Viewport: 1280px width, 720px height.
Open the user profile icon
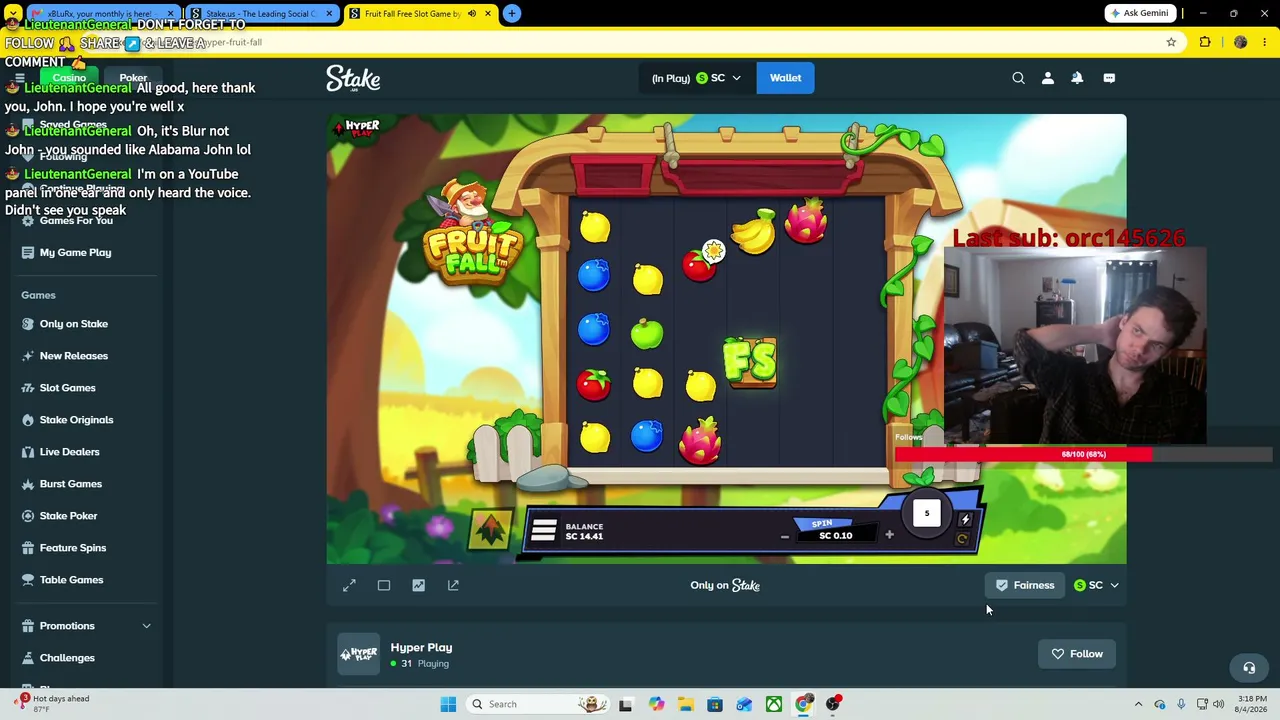coord(1048,78)
